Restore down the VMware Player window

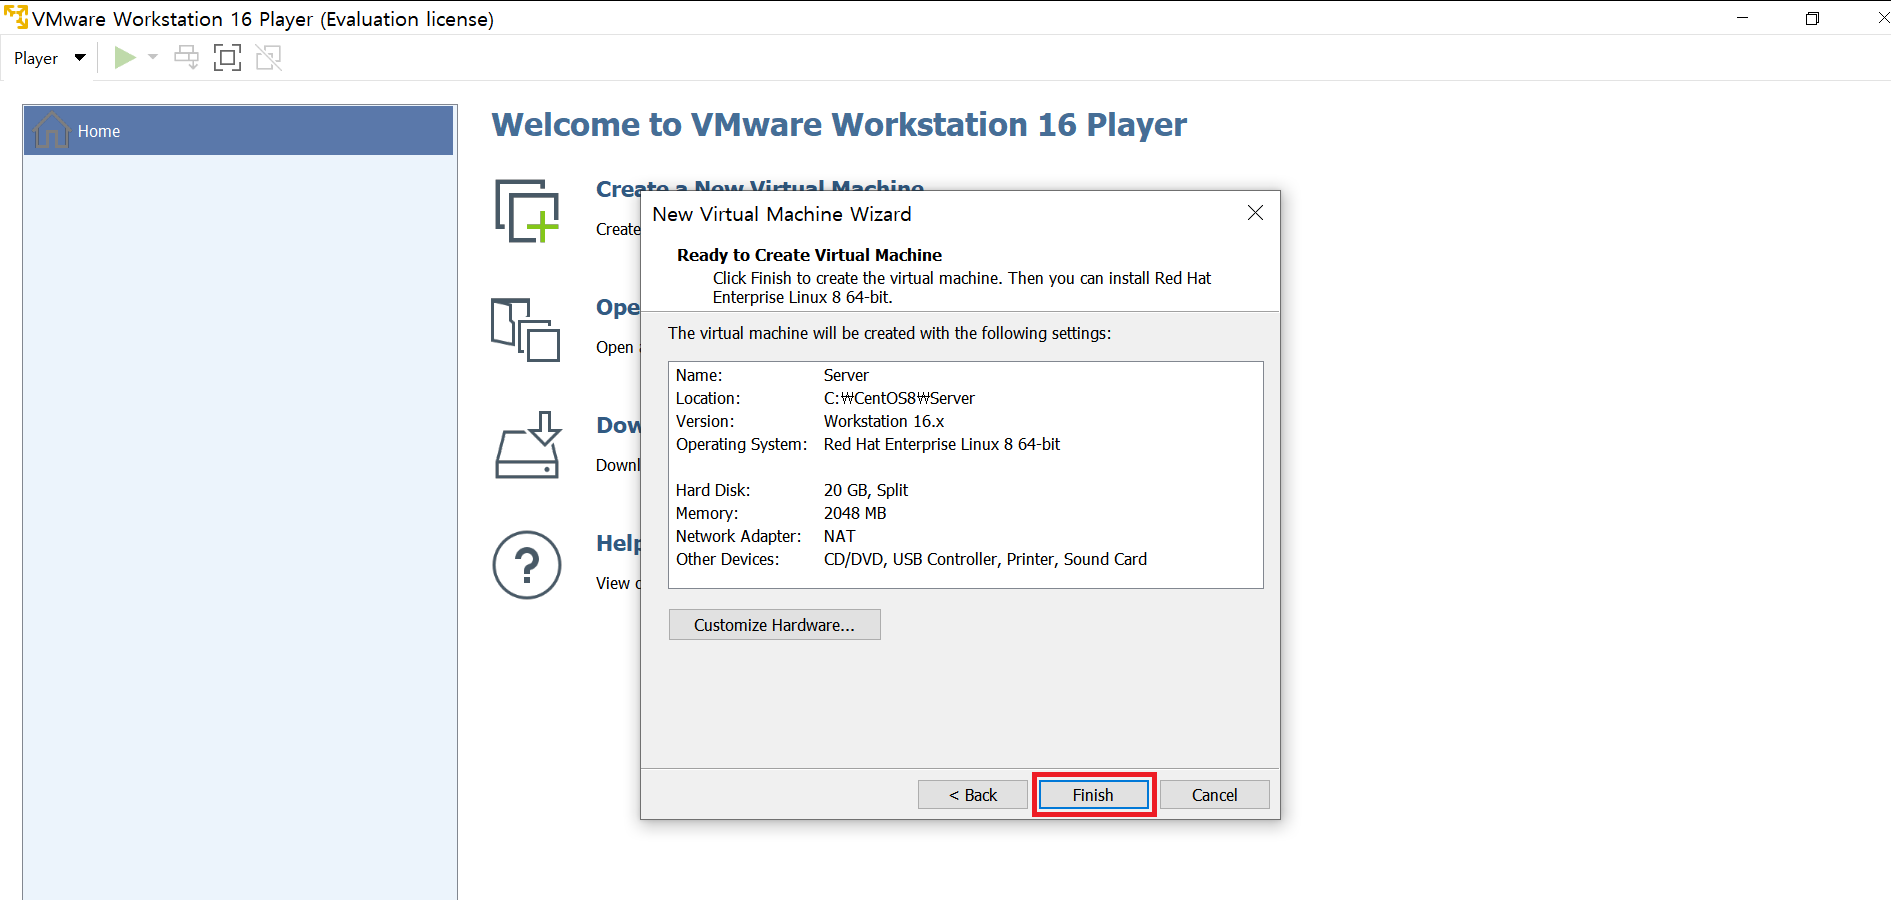pos(1812,18)
